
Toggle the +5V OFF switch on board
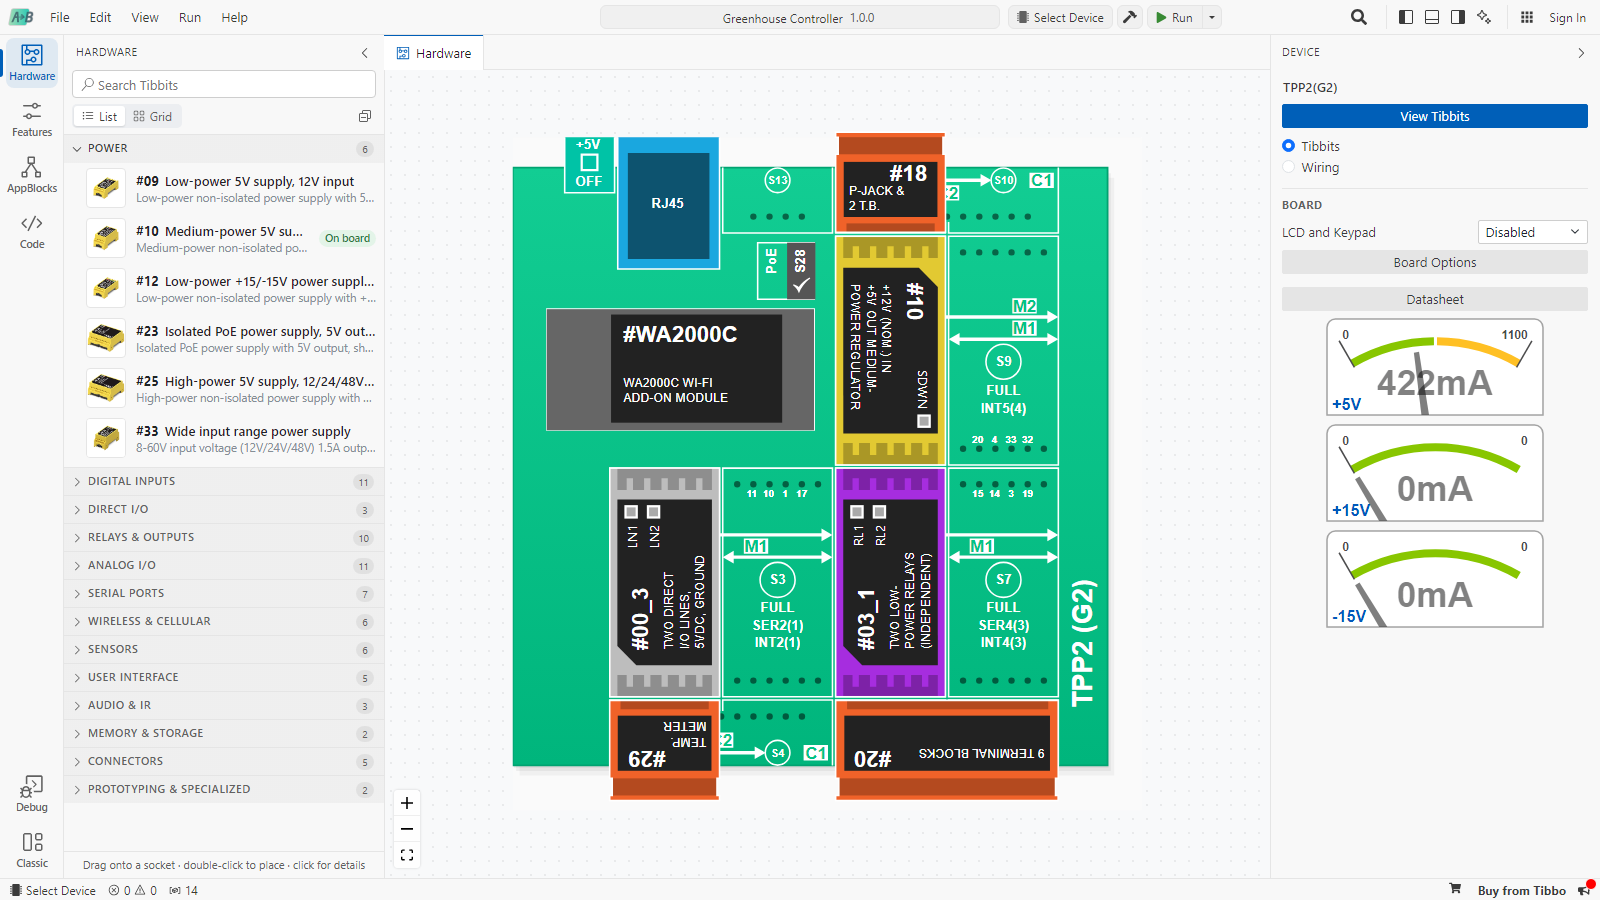589,165
